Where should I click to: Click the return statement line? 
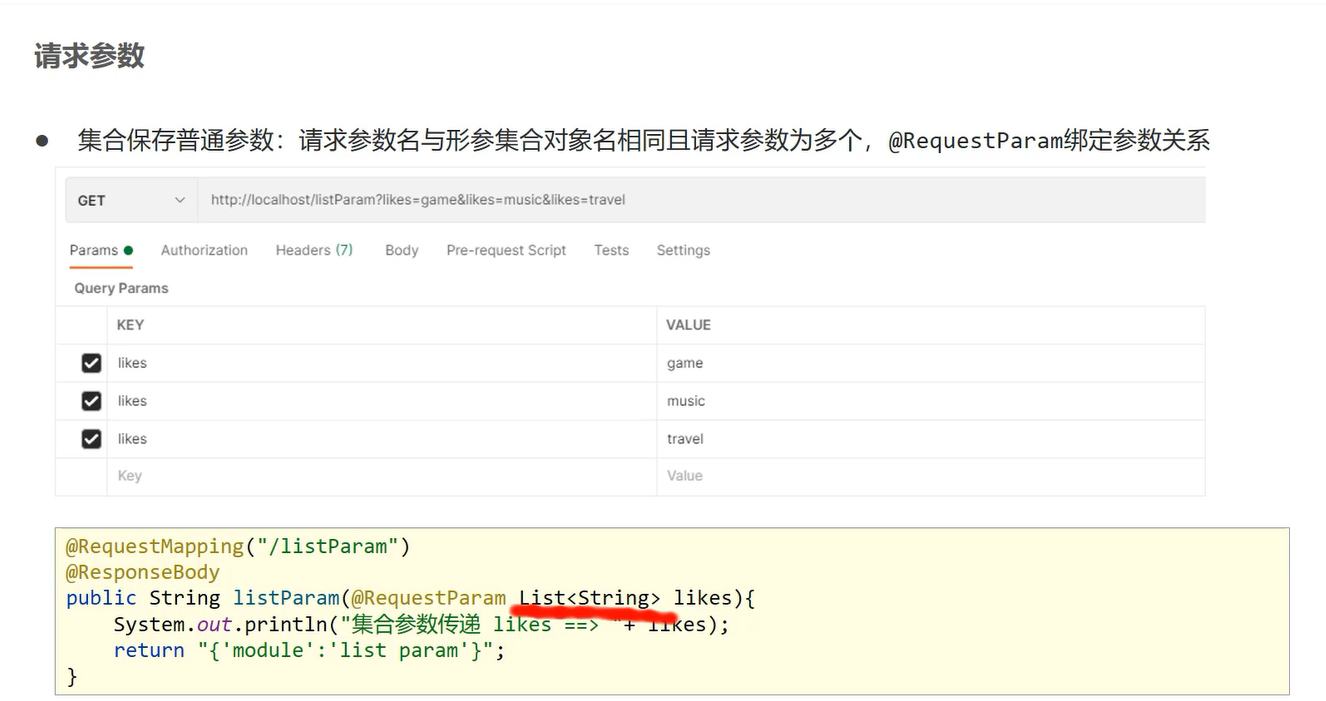click(309, 650)
